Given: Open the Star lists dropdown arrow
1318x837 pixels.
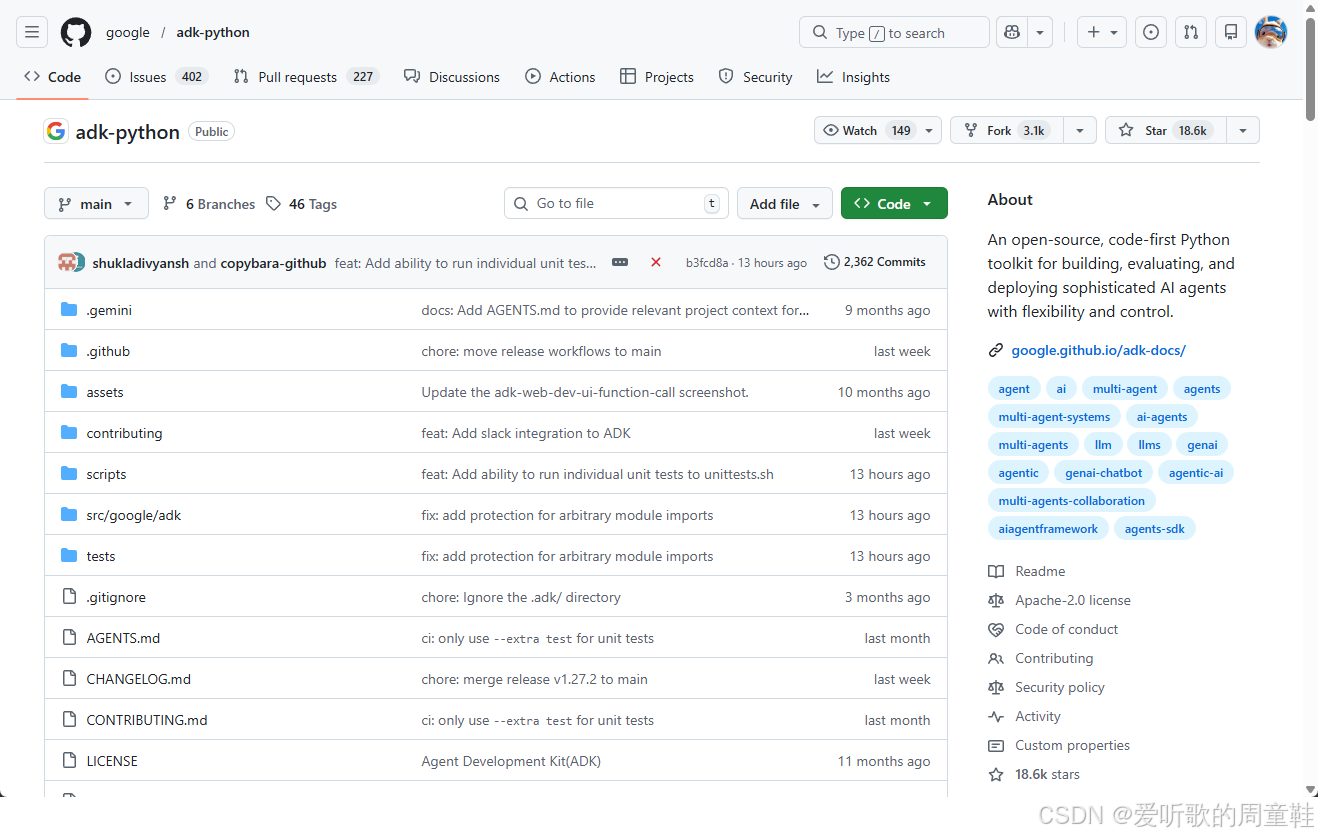Looking at the screenshot, I should (1242, 130).
